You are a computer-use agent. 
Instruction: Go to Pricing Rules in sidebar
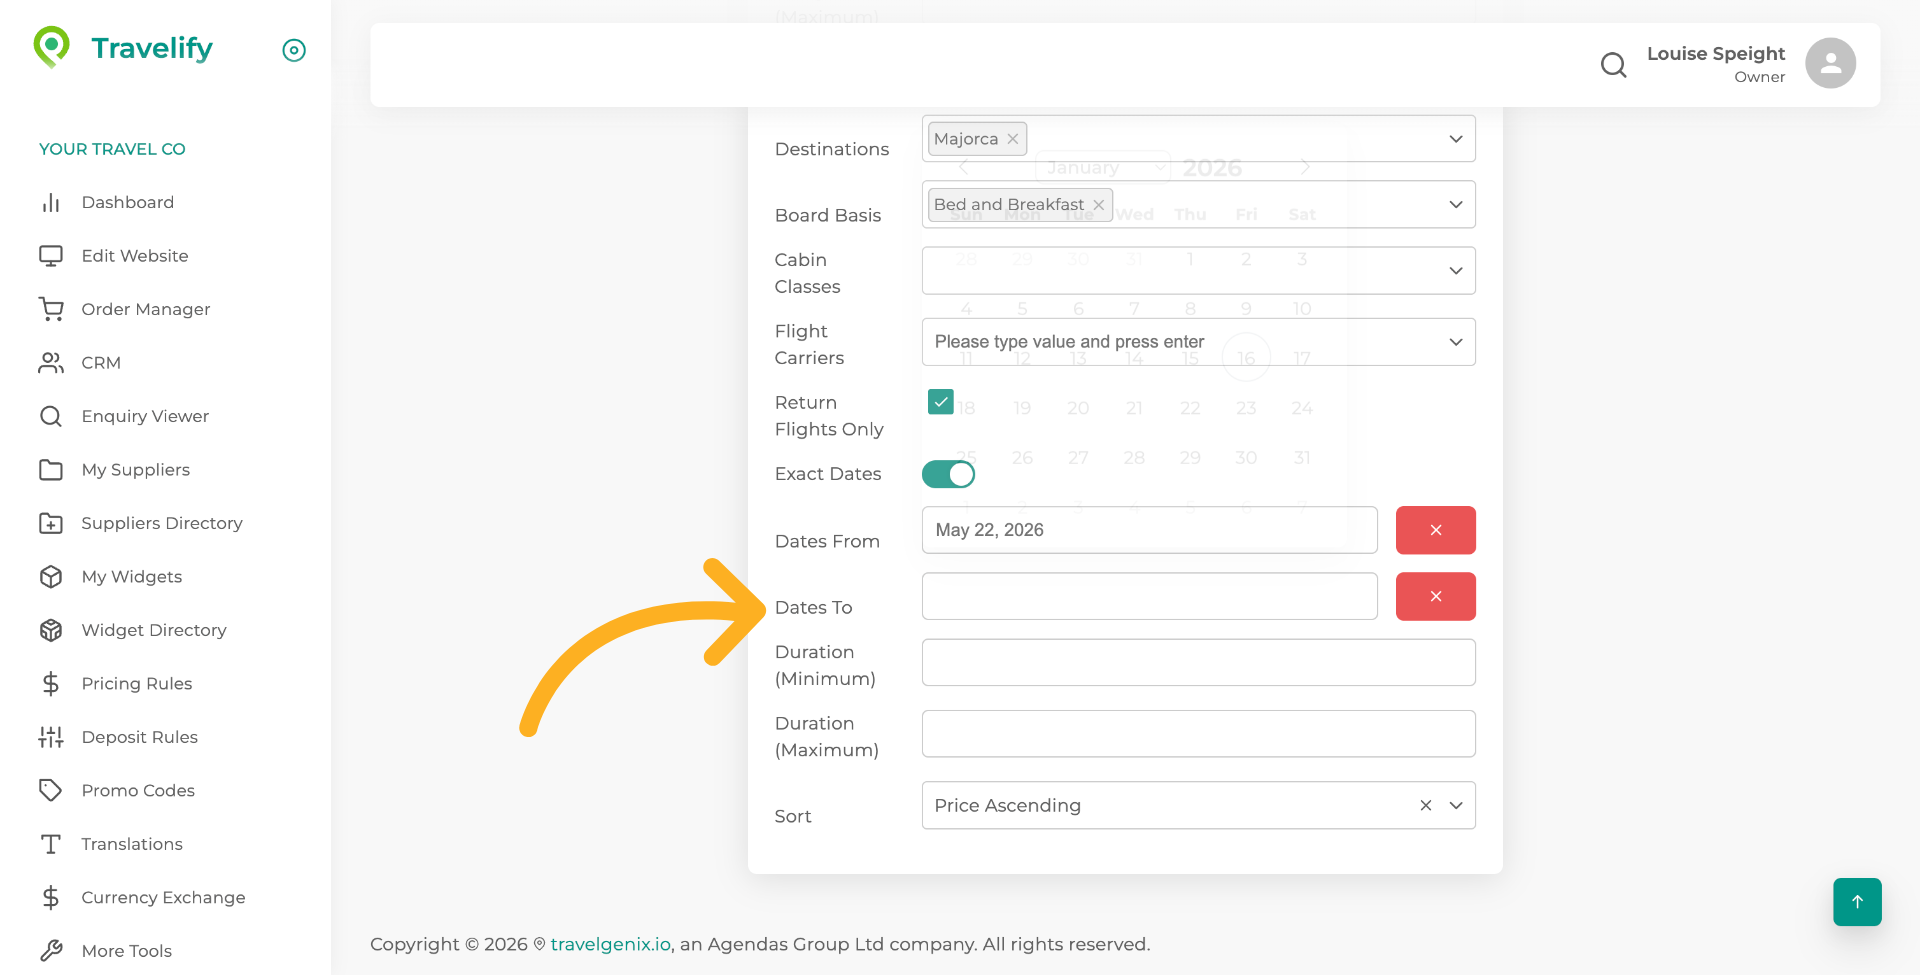tap(137, 684)
